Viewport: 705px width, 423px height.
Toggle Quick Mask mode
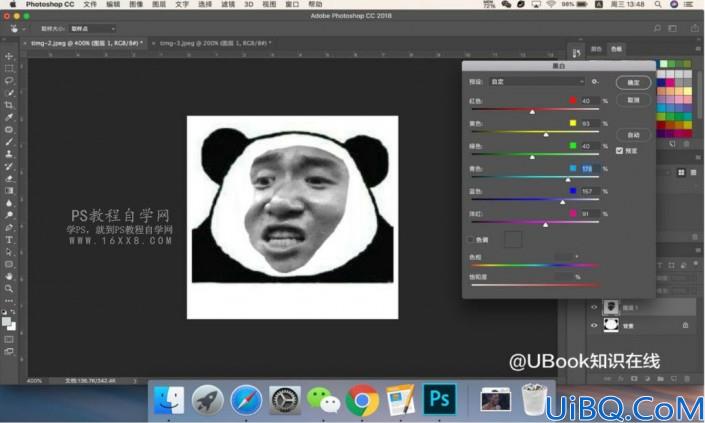(x=9, y=339)
